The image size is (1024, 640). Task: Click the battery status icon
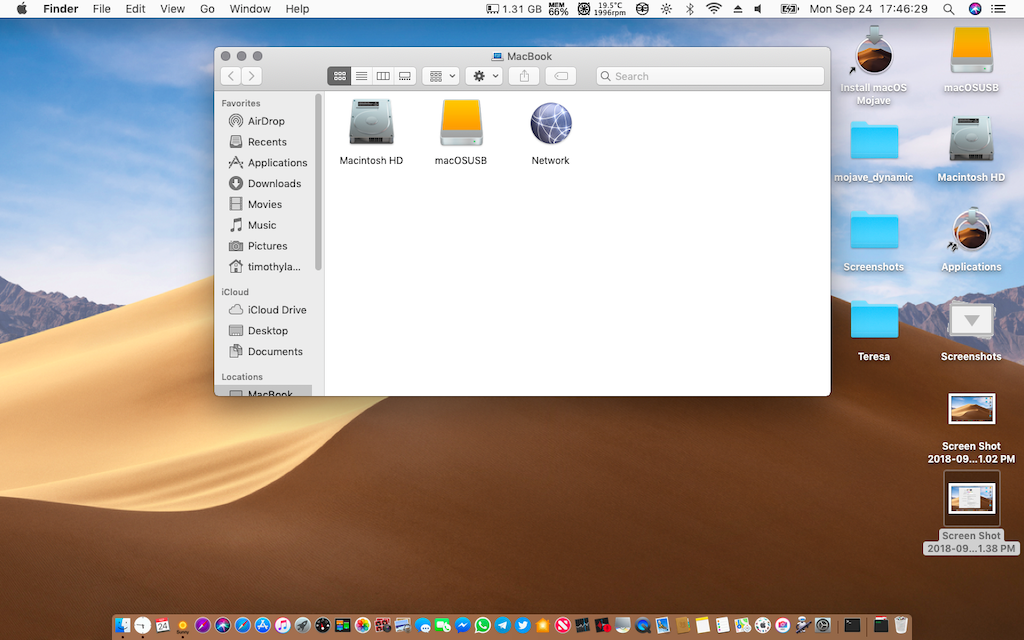tap(790, 8)
